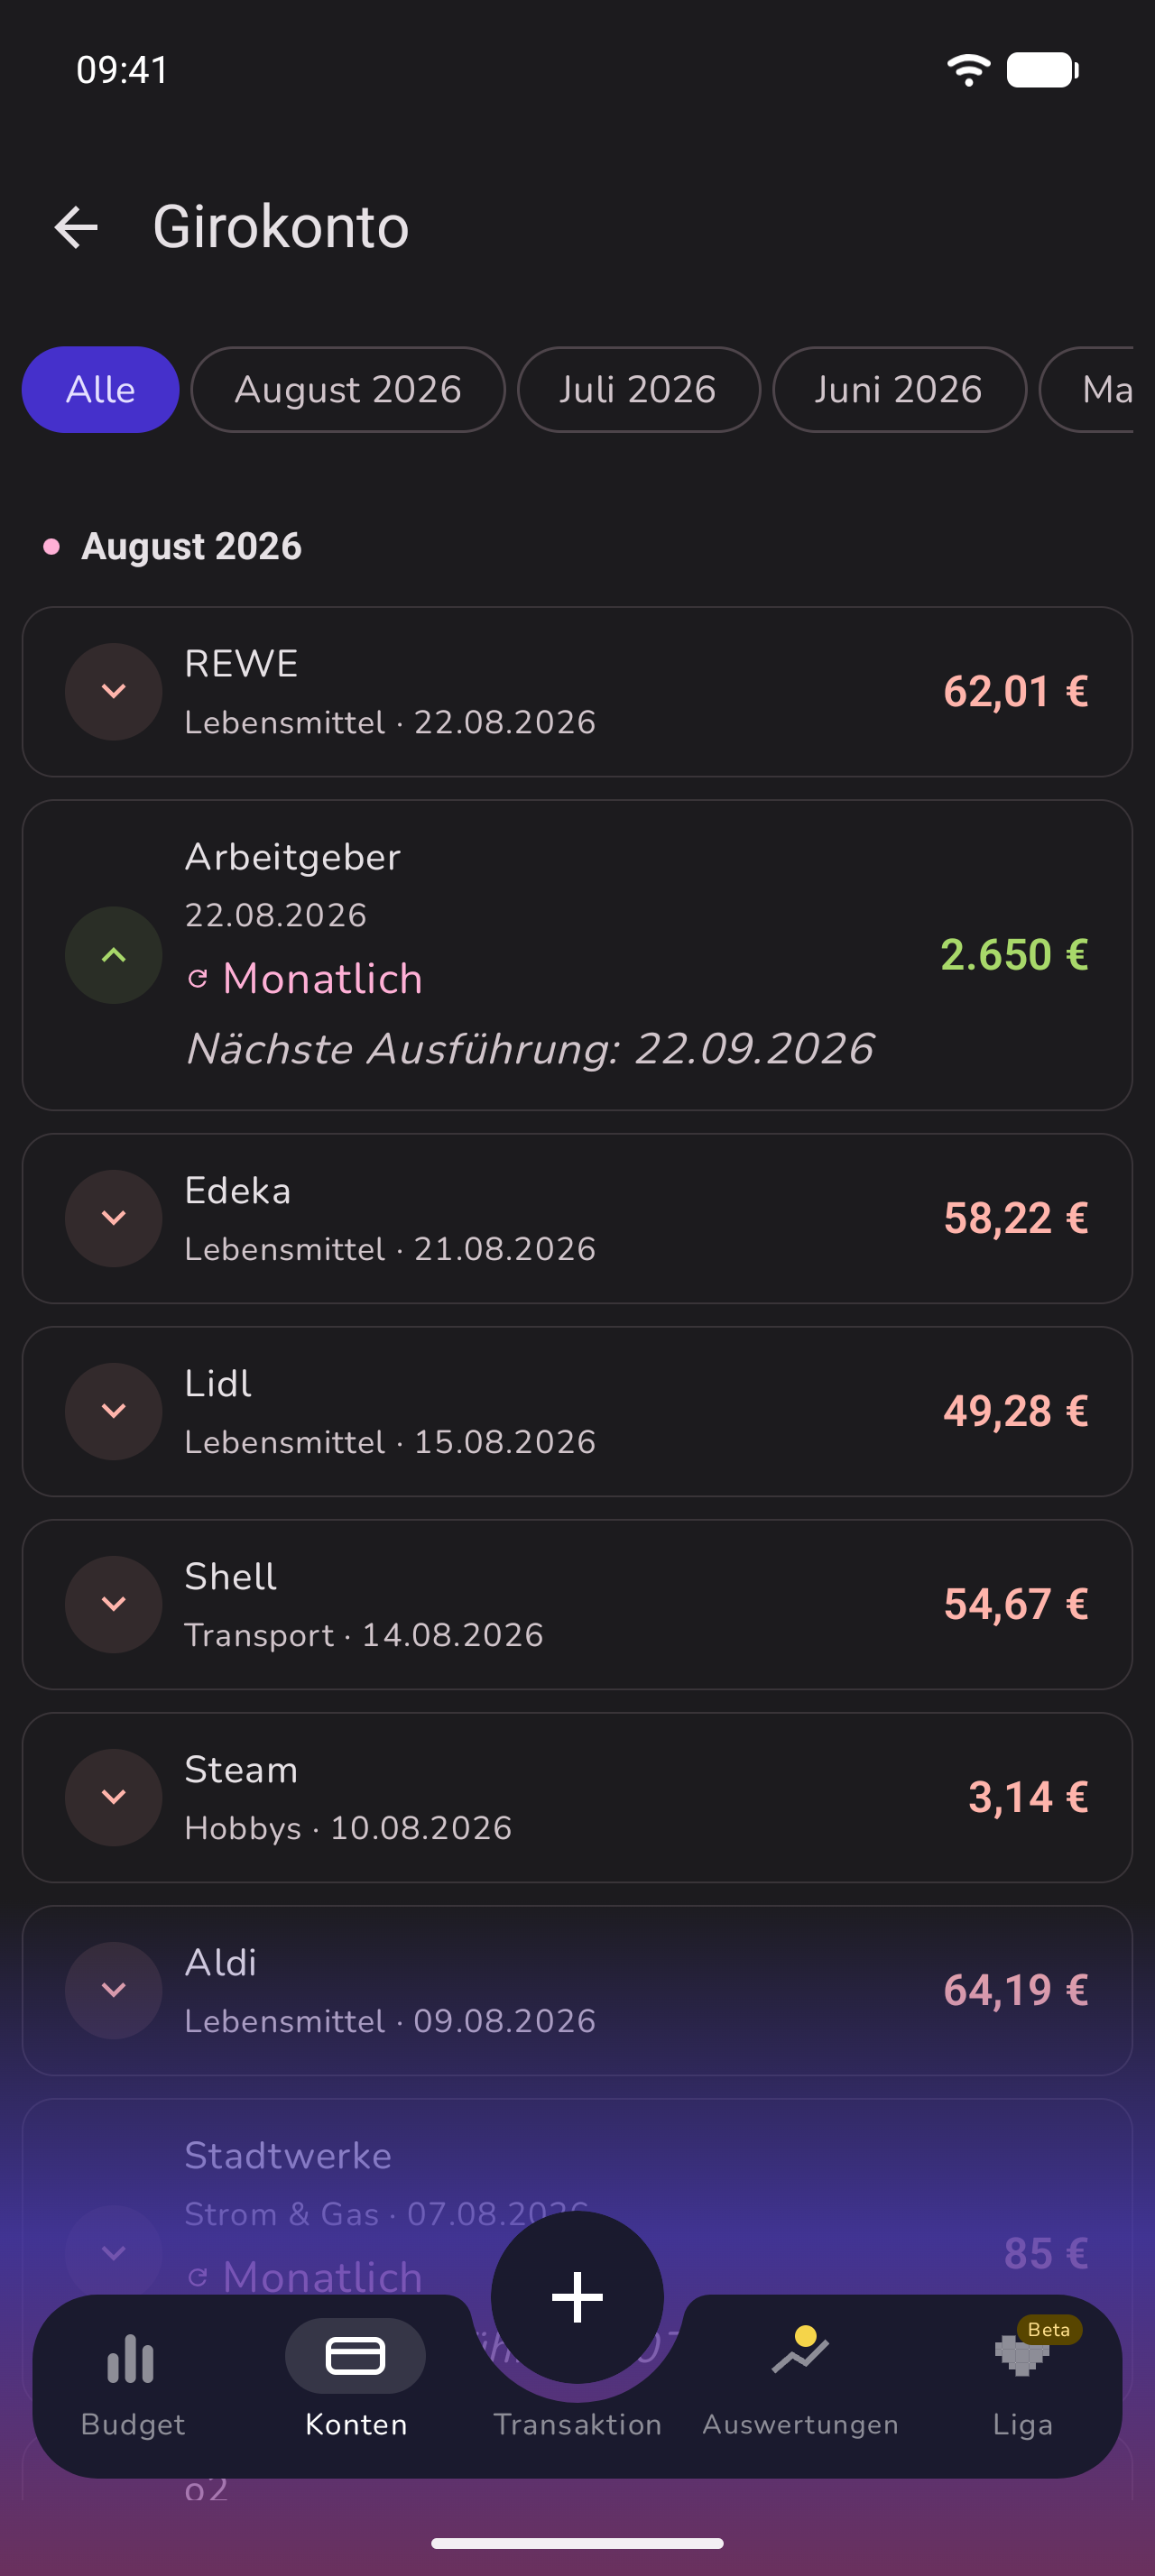Tap the back arrow next to Girokonto
Viewport: 1155px width, 2576px height.
tap(76, 227)
